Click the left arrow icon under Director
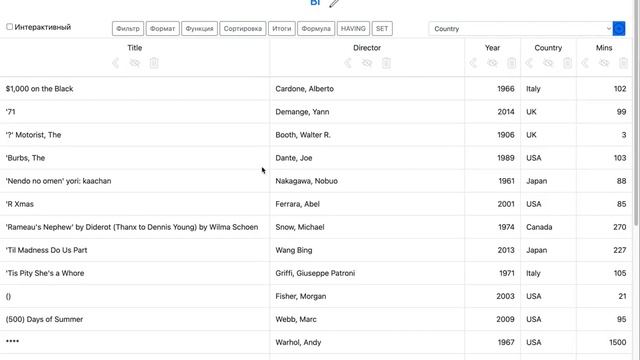Screen dimensions: 640x360 click(x=348, y=63)
